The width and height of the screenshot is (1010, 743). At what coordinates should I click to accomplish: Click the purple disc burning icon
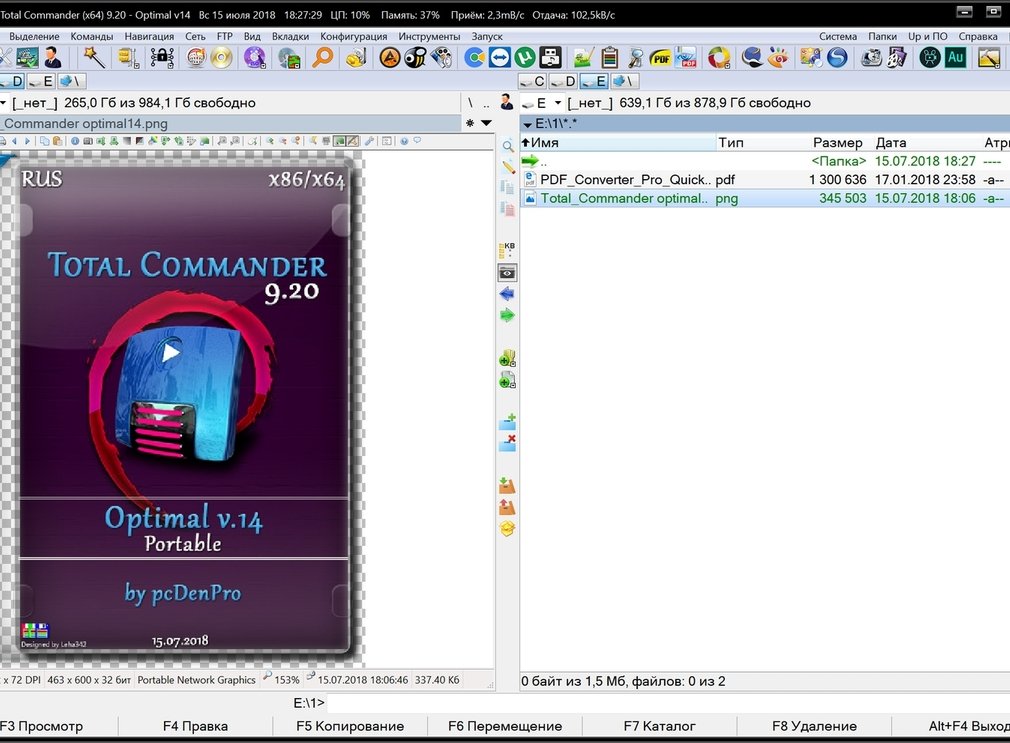[x=255, y=58]
